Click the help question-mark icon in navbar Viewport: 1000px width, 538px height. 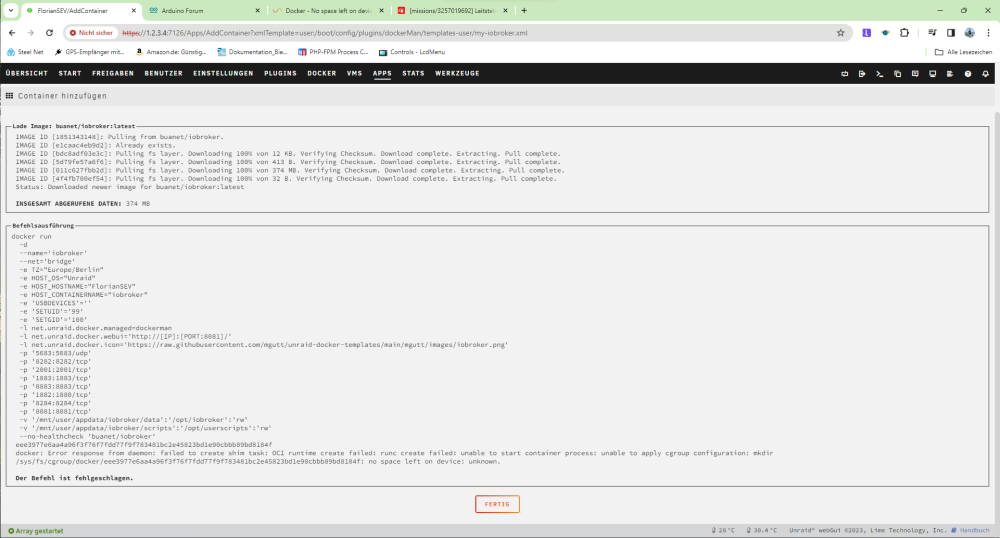(967, 74)
